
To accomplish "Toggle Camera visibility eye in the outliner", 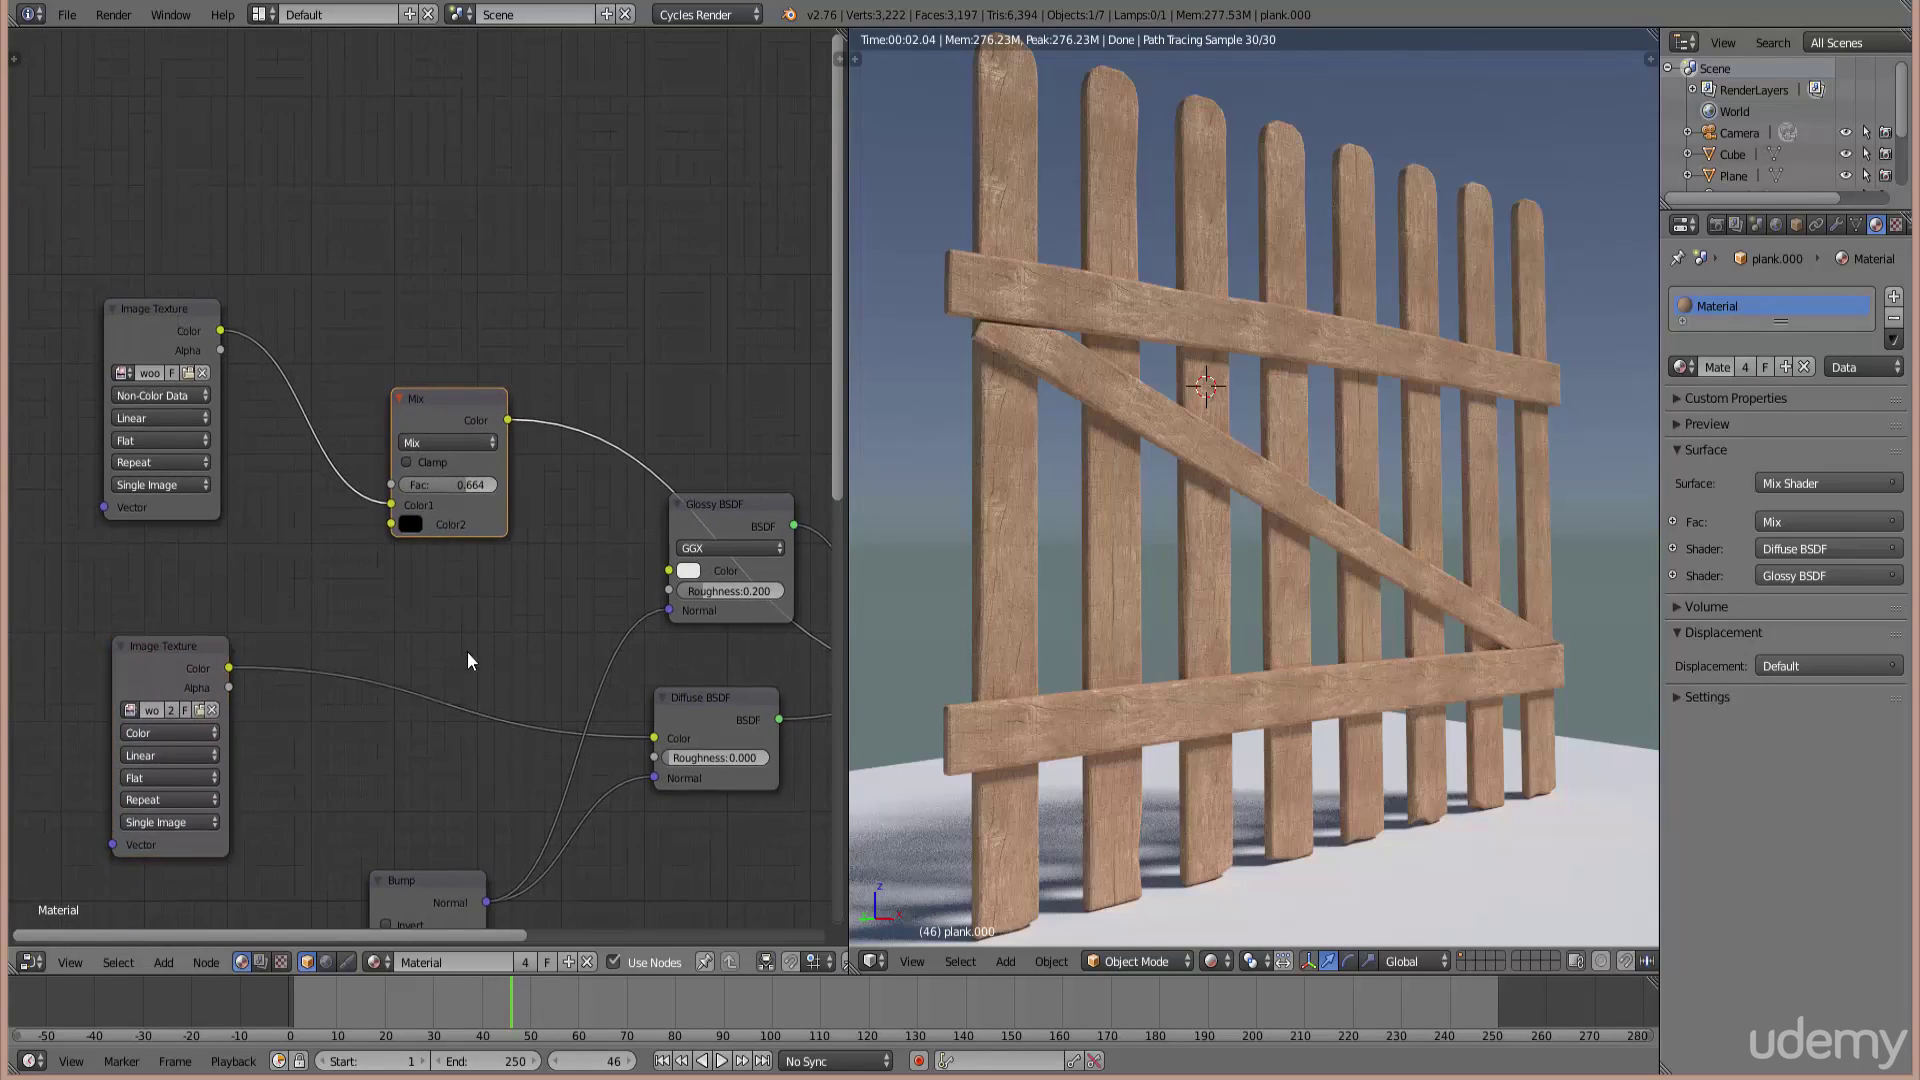I will coord(1845,132).
